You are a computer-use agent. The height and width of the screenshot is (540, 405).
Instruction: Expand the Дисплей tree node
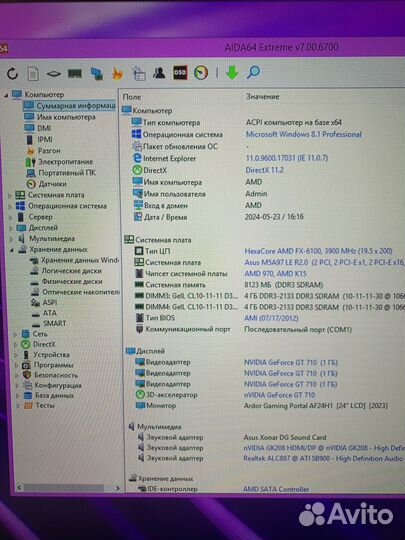11,228
